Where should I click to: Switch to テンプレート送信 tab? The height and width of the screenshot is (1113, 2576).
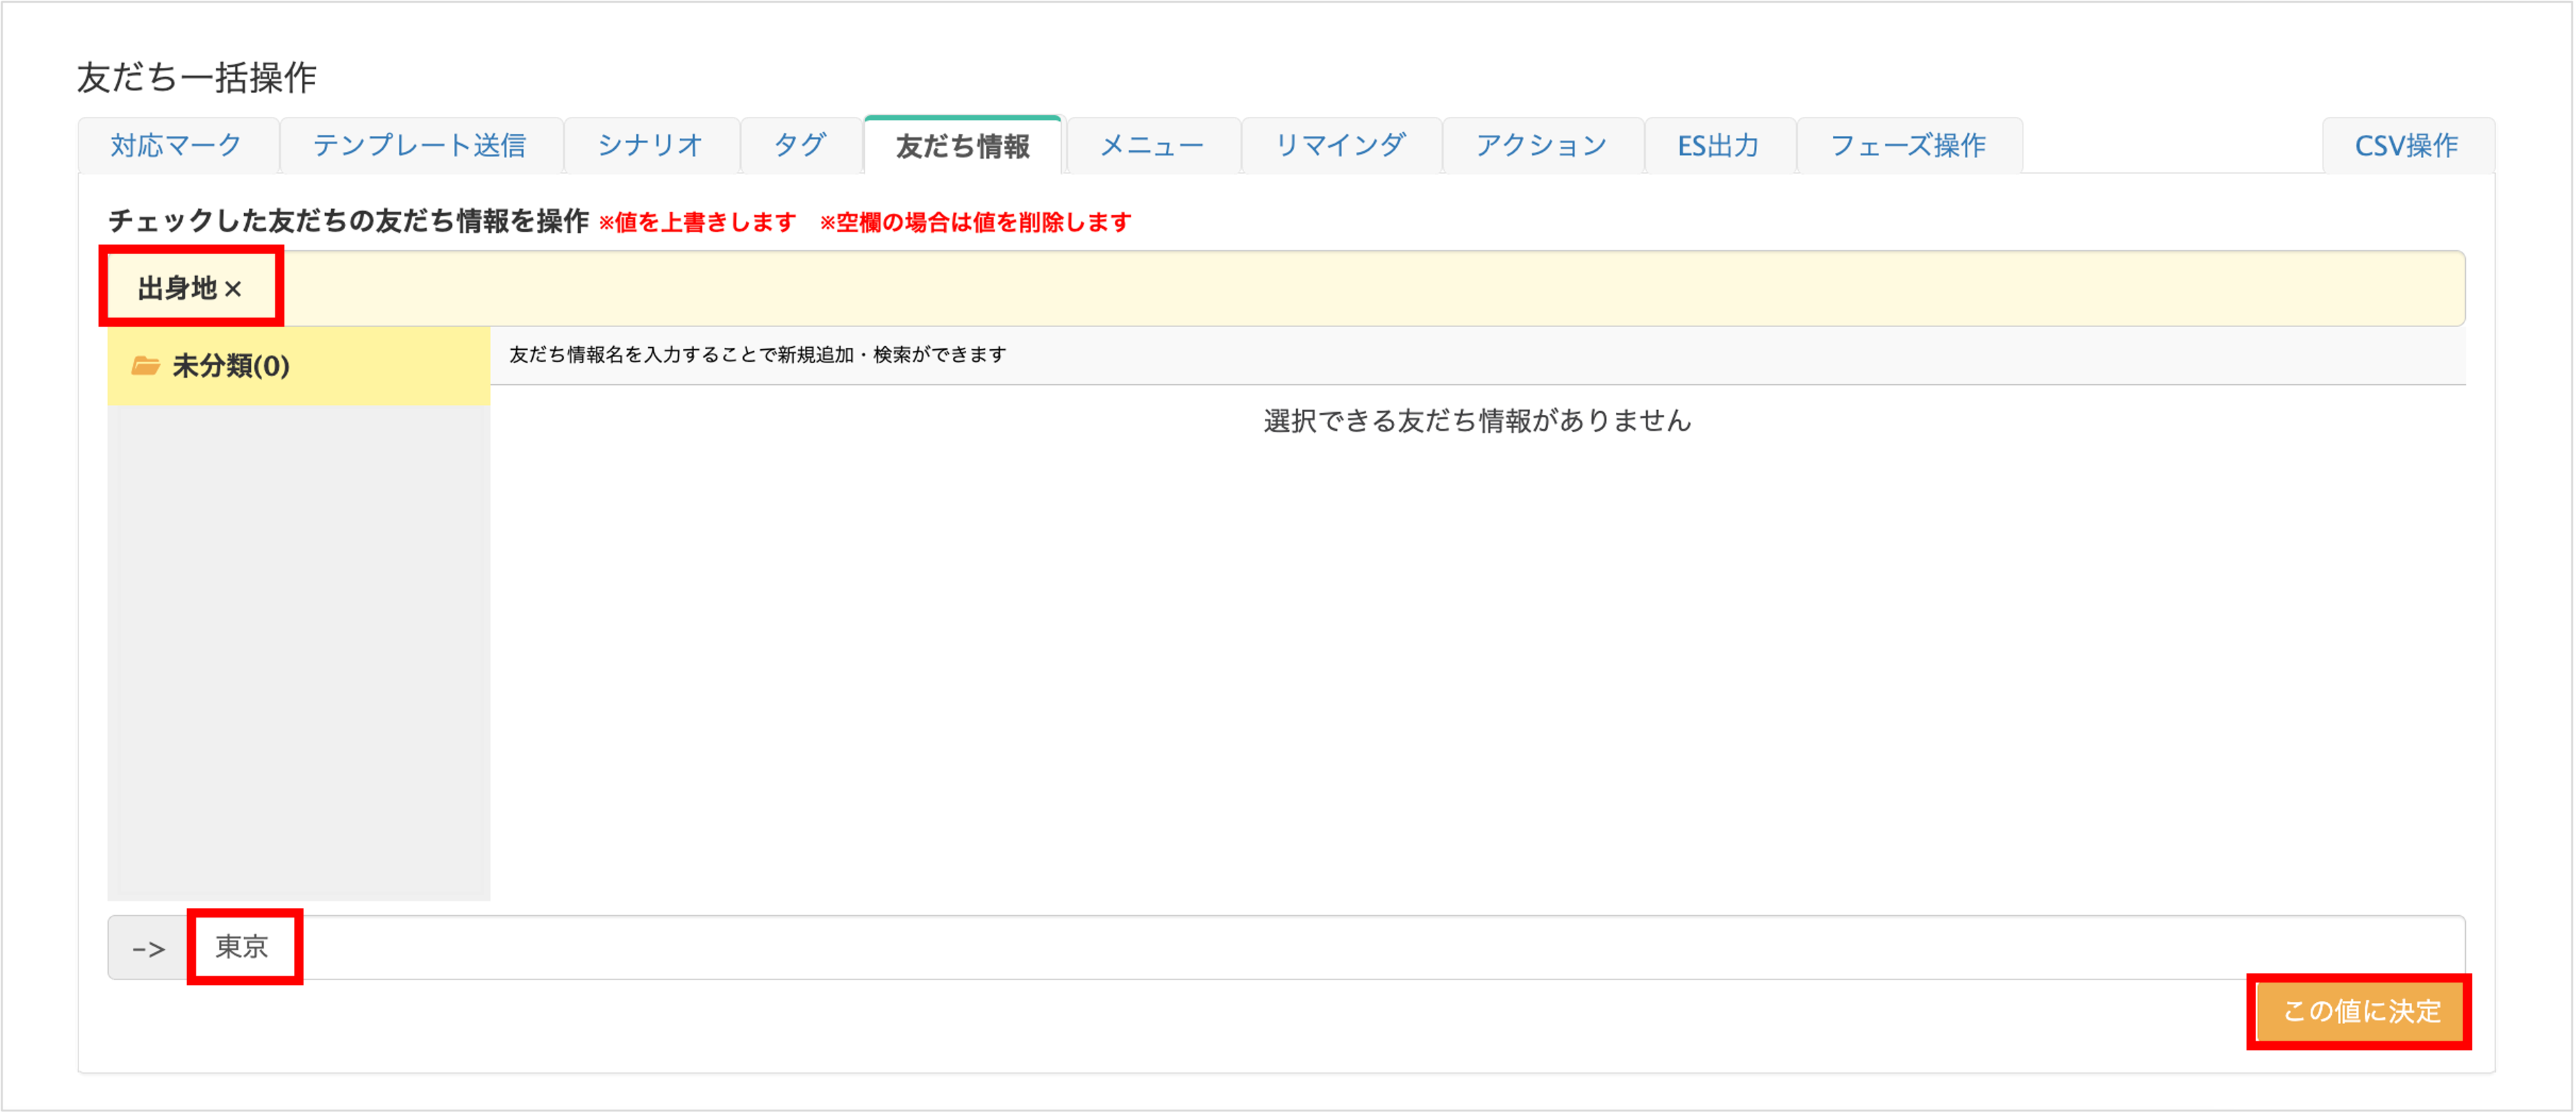pos(419,146)
